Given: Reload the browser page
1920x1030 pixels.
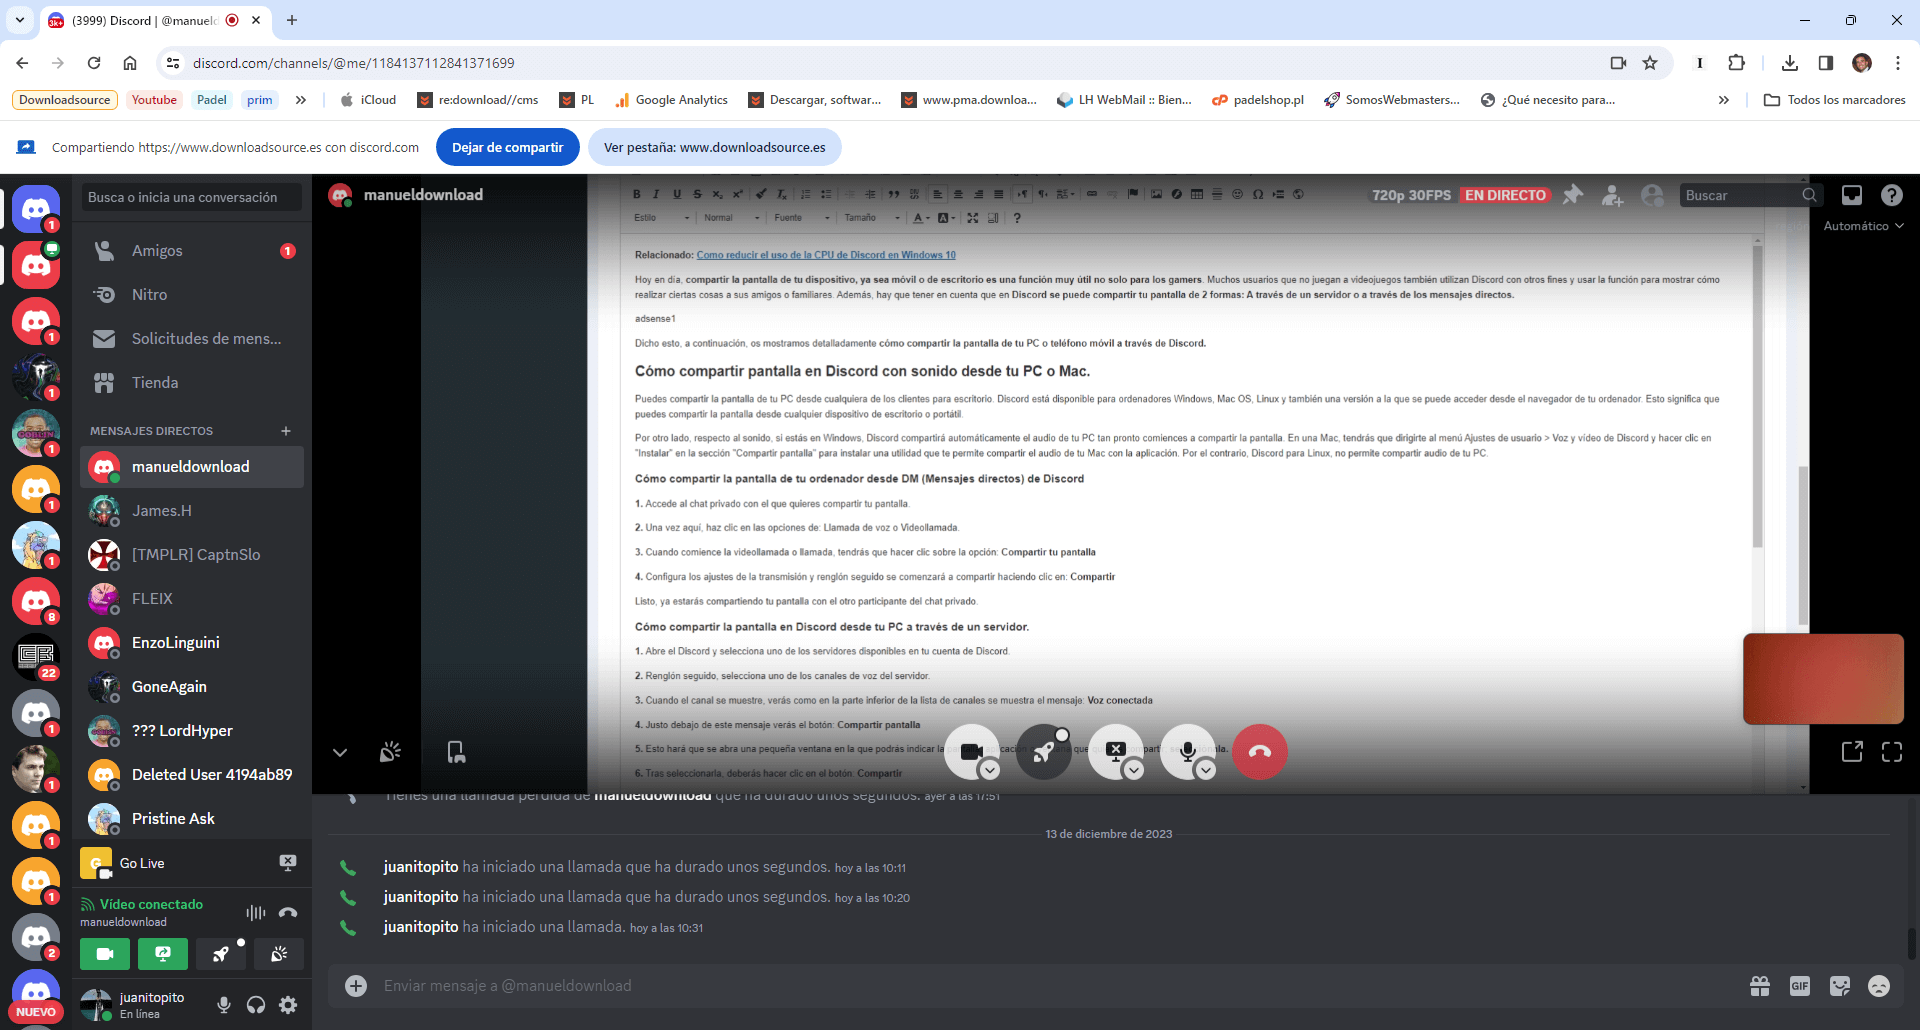Looking at the screenshot, I should click(94, 63).
